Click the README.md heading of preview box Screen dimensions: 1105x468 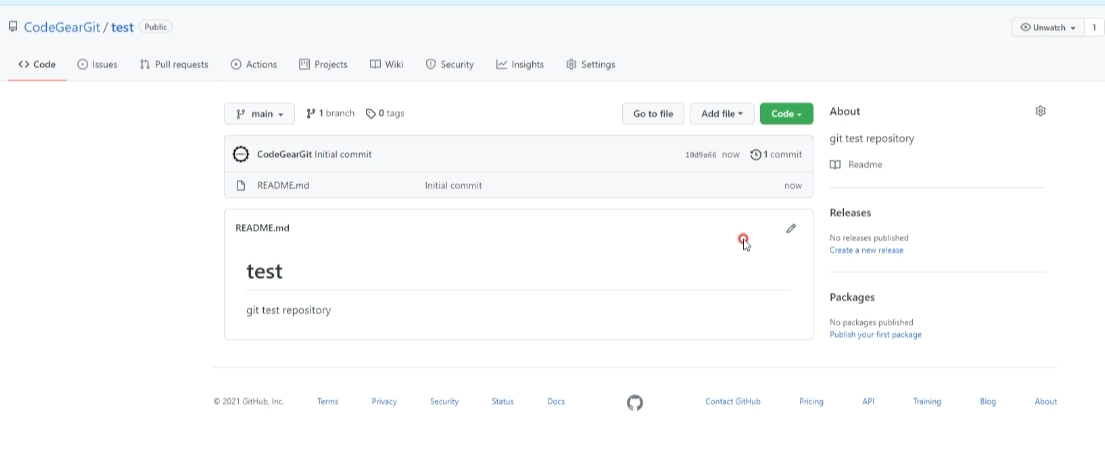point(262,228)
